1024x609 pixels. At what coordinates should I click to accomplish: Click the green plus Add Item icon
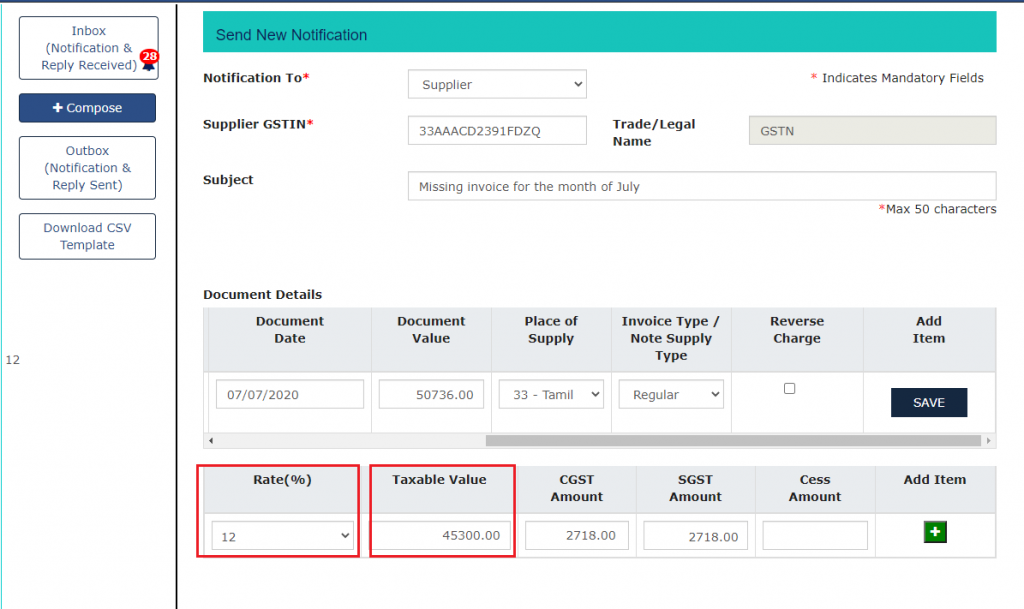point(935,532)
